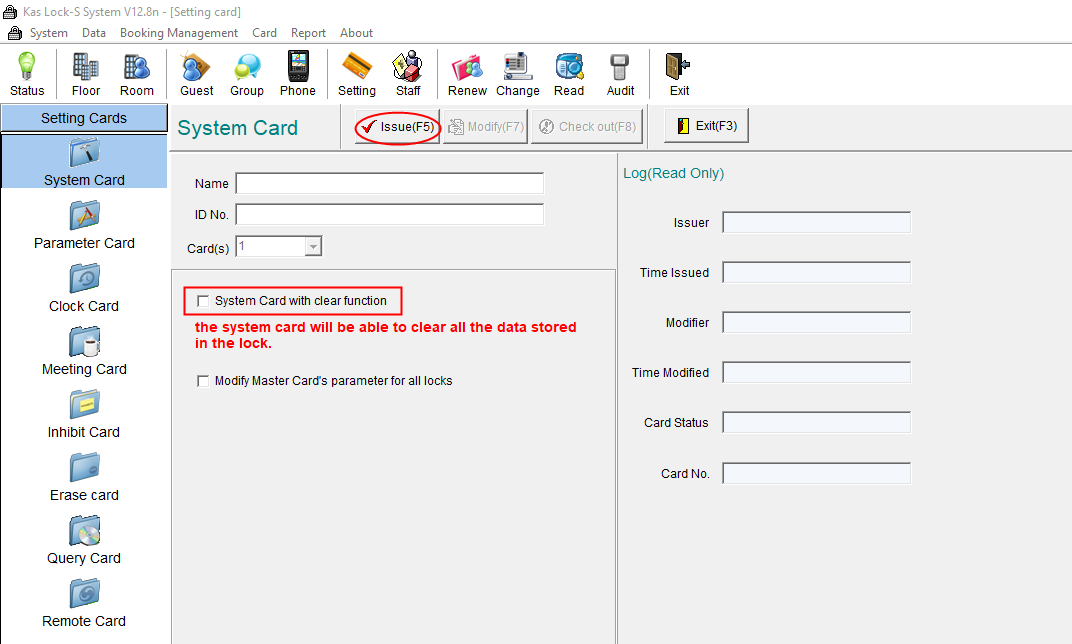Select Inhibit Card in the sidebar
1072x644 pixels.
(x=84, y=414)
